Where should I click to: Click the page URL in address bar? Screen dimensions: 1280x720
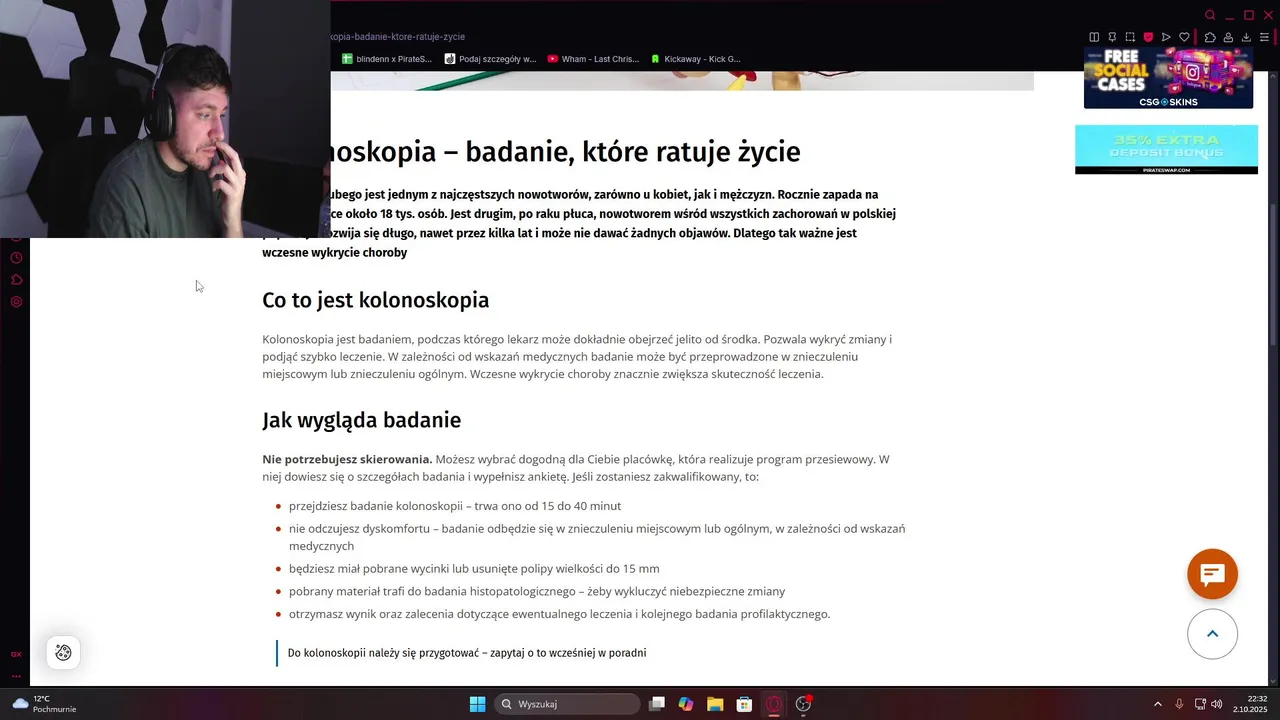tap(398, 37)
